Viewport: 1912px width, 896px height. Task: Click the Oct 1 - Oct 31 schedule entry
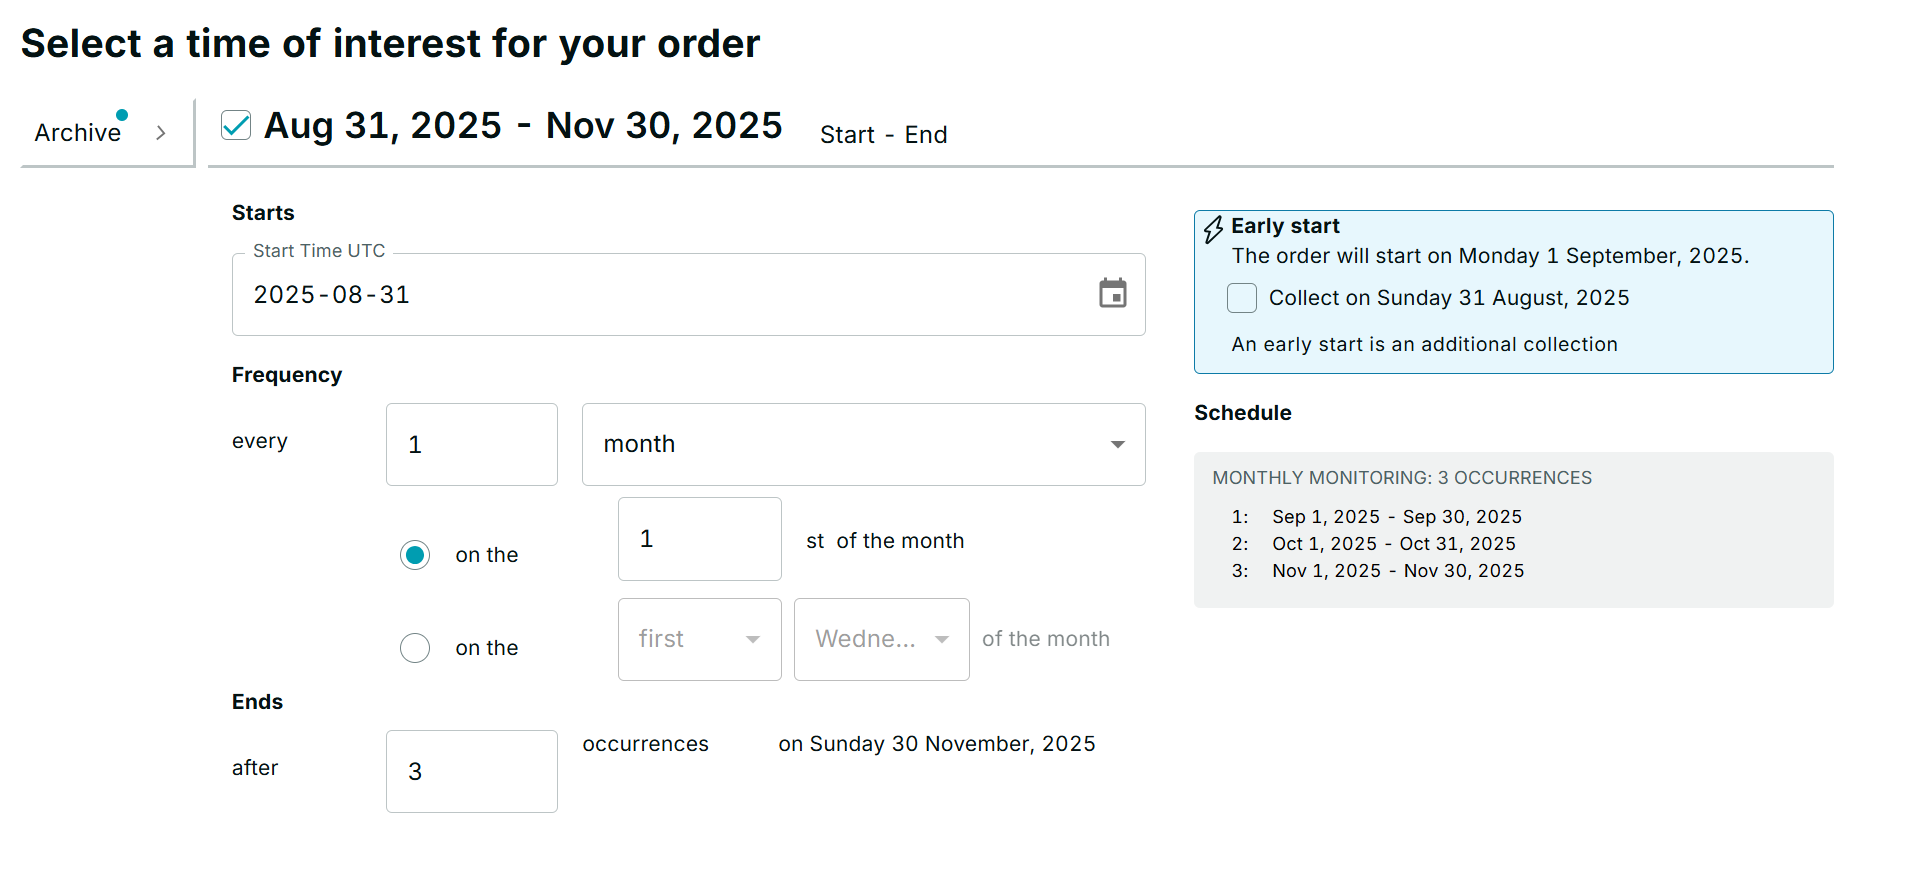tap(1393, 544)
